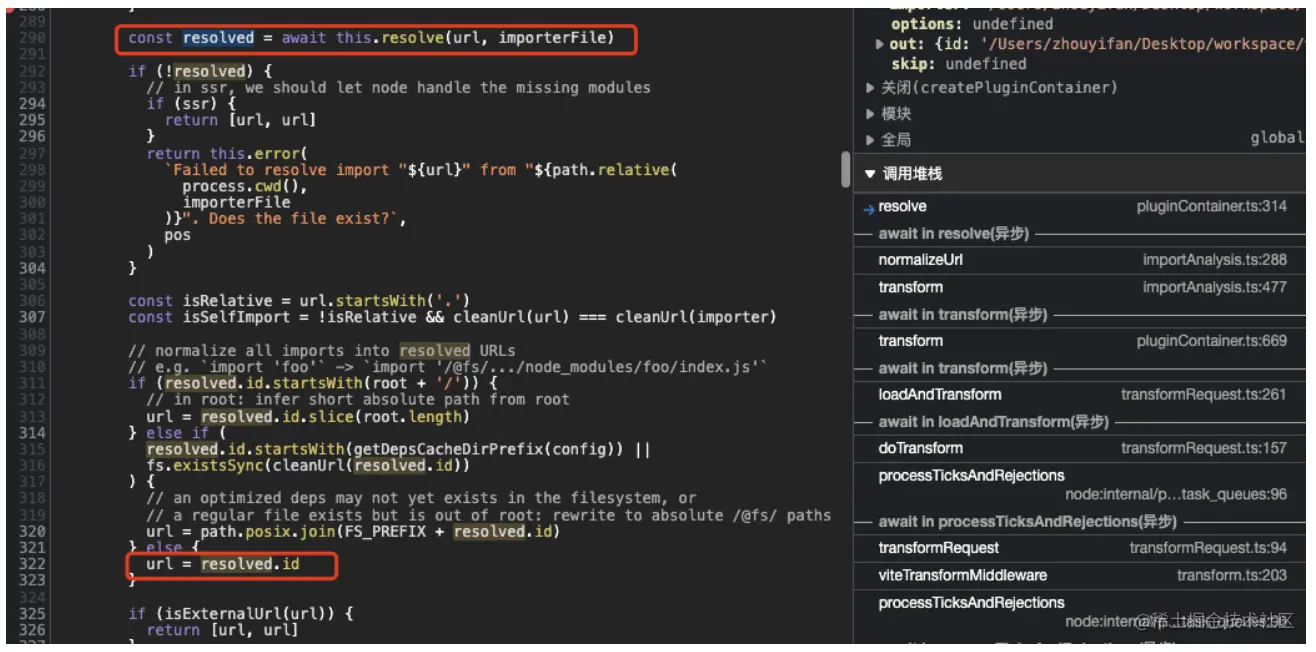Set a breakpoint on line 307
The image size is (1316, 652).
tap(30, 316)
